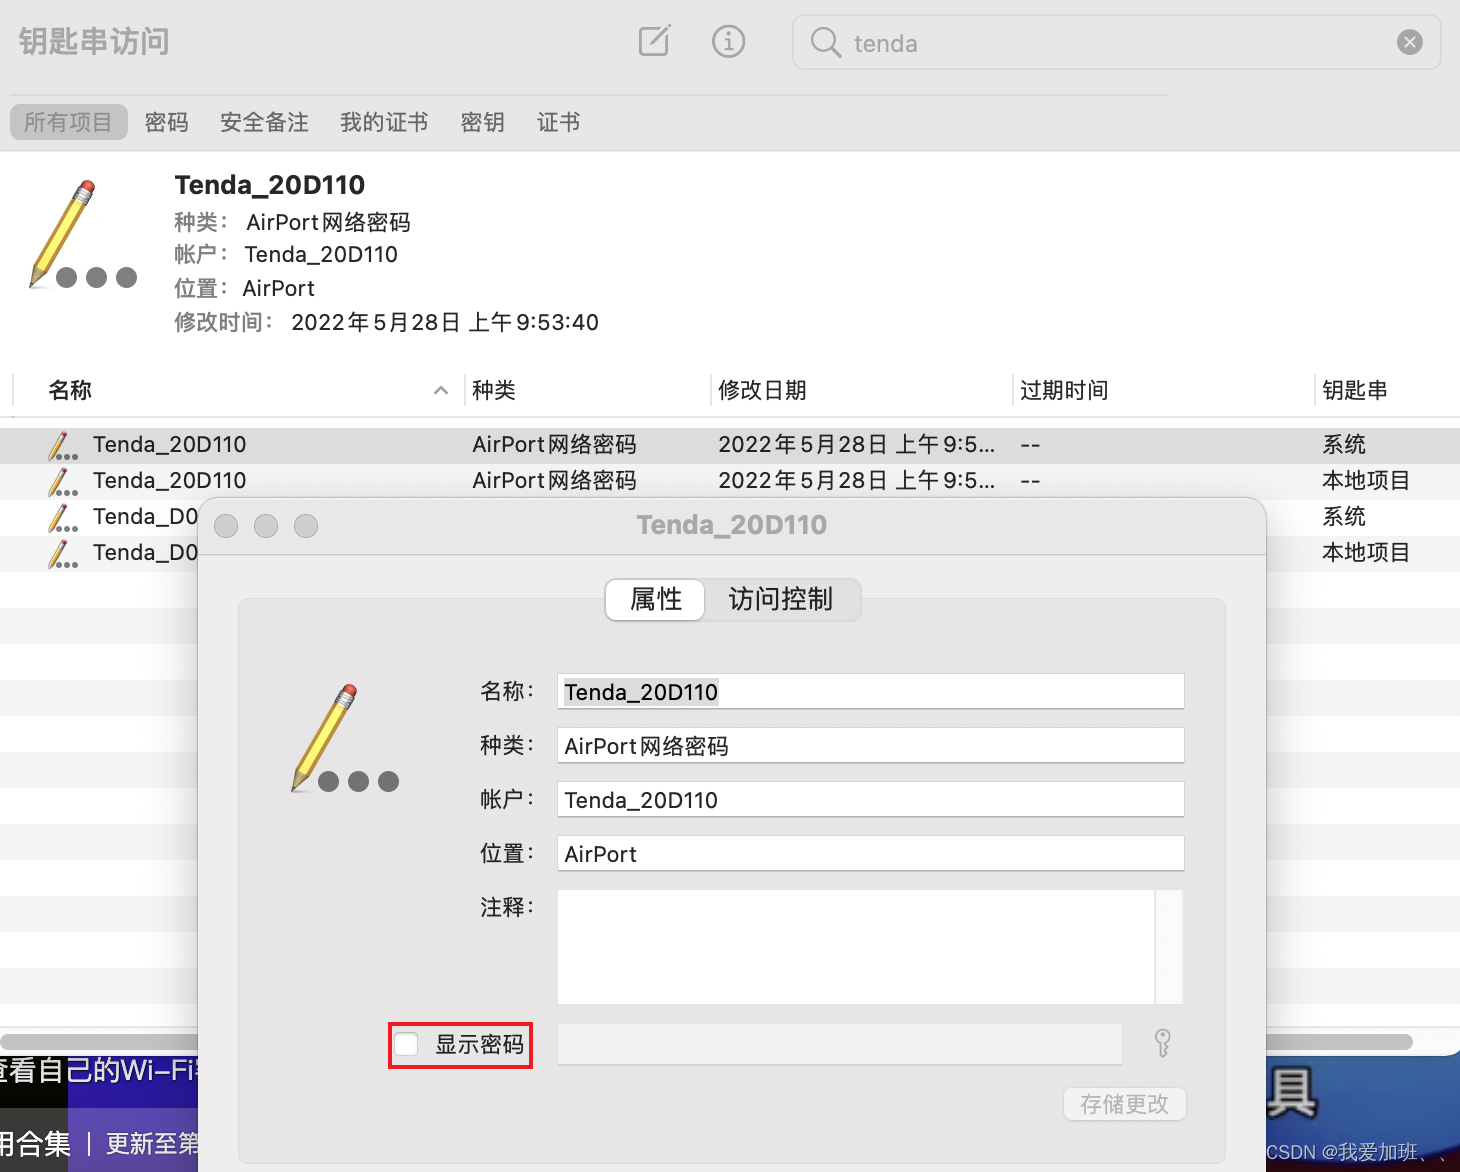Select the fourth row Tenda_D0 entry
The height and width of the screenshot is (1172, 1460).
(145, 553)
